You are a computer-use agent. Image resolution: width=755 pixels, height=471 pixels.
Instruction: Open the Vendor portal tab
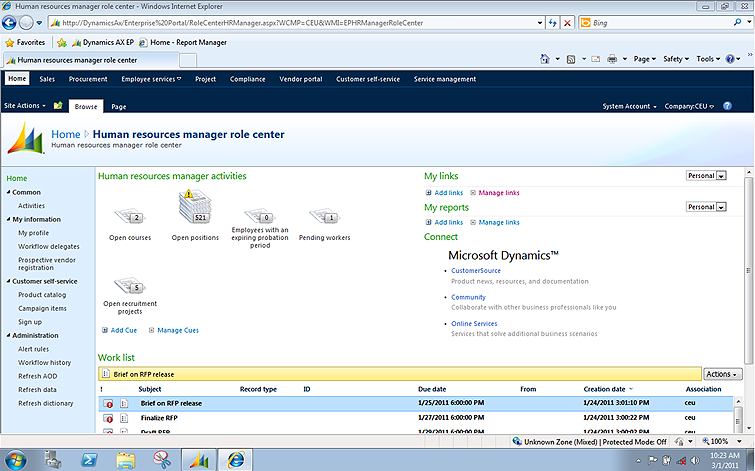tap(300, 79)
